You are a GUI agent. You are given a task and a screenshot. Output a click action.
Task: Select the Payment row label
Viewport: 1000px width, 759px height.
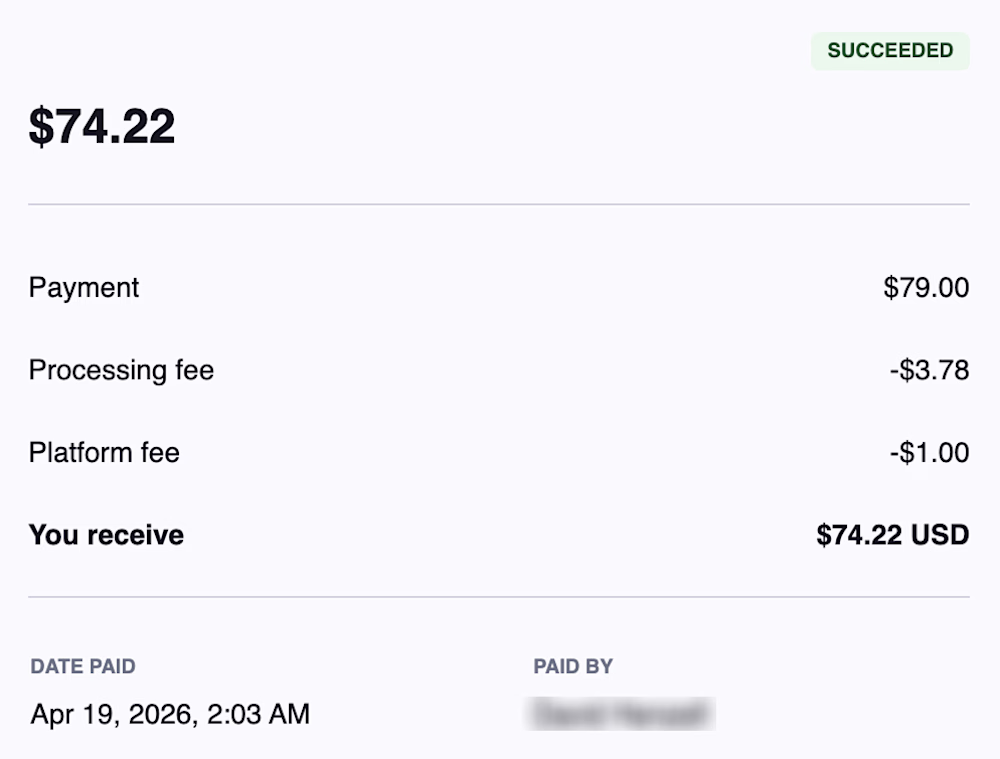pyautogui.click(x=84, y=288)
